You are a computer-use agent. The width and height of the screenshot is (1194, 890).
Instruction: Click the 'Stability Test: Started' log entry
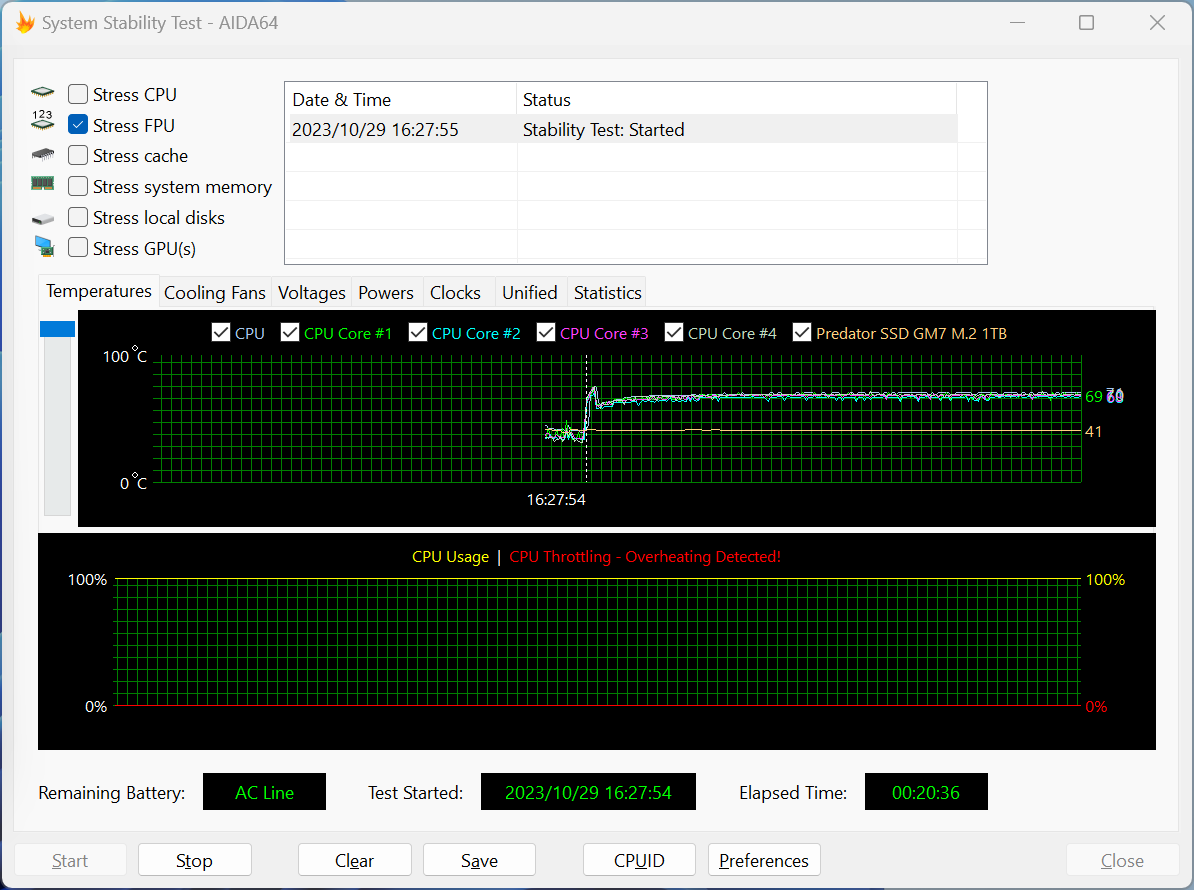pos(603,130)
